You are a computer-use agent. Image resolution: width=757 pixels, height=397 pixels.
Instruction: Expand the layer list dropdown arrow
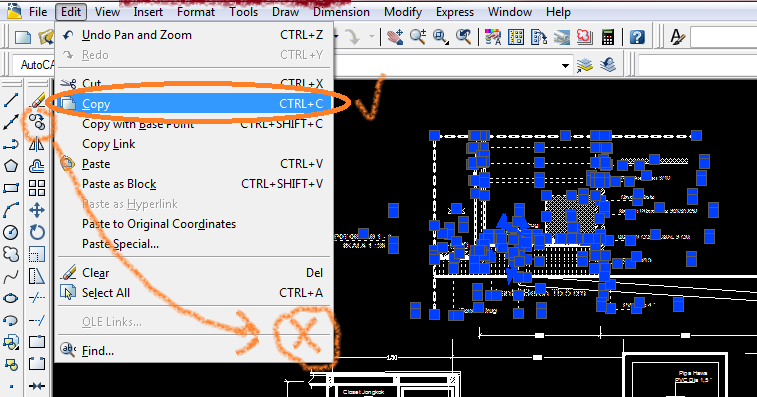[x=565, y=65]
